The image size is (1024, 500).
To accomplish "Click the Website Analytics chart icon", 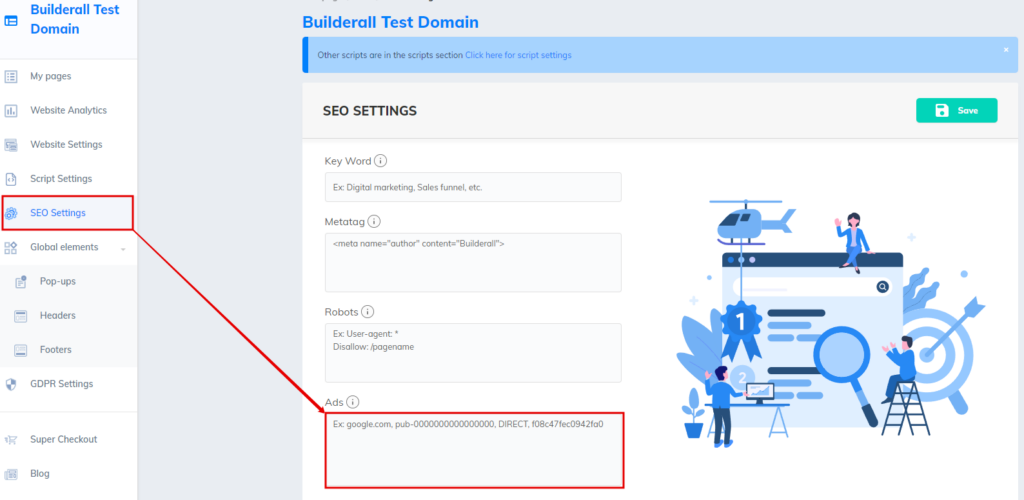I will pyautogui.click(x=11, y=110).
